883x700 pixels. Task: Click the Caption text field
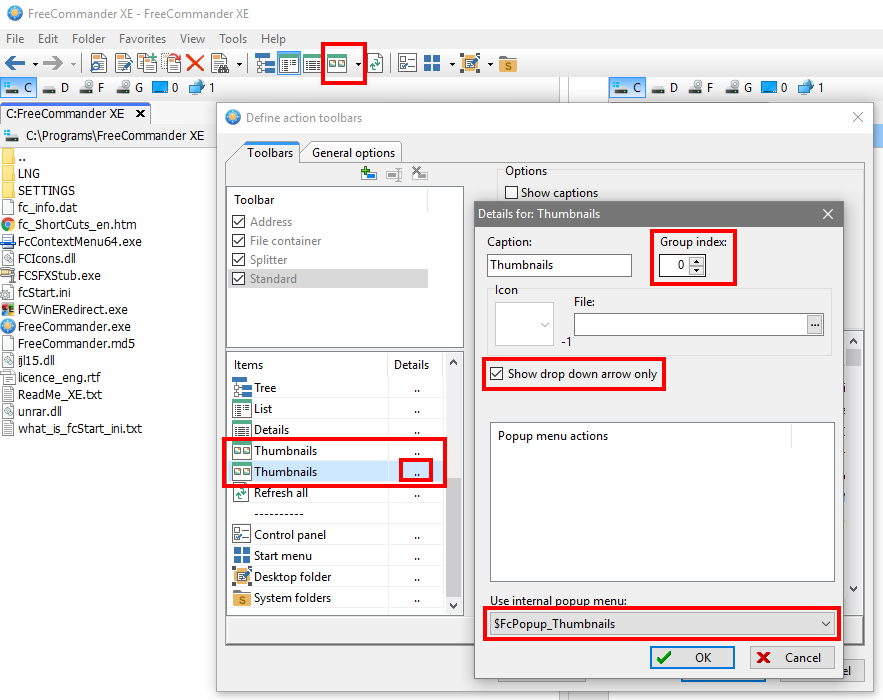coord(559,265)
